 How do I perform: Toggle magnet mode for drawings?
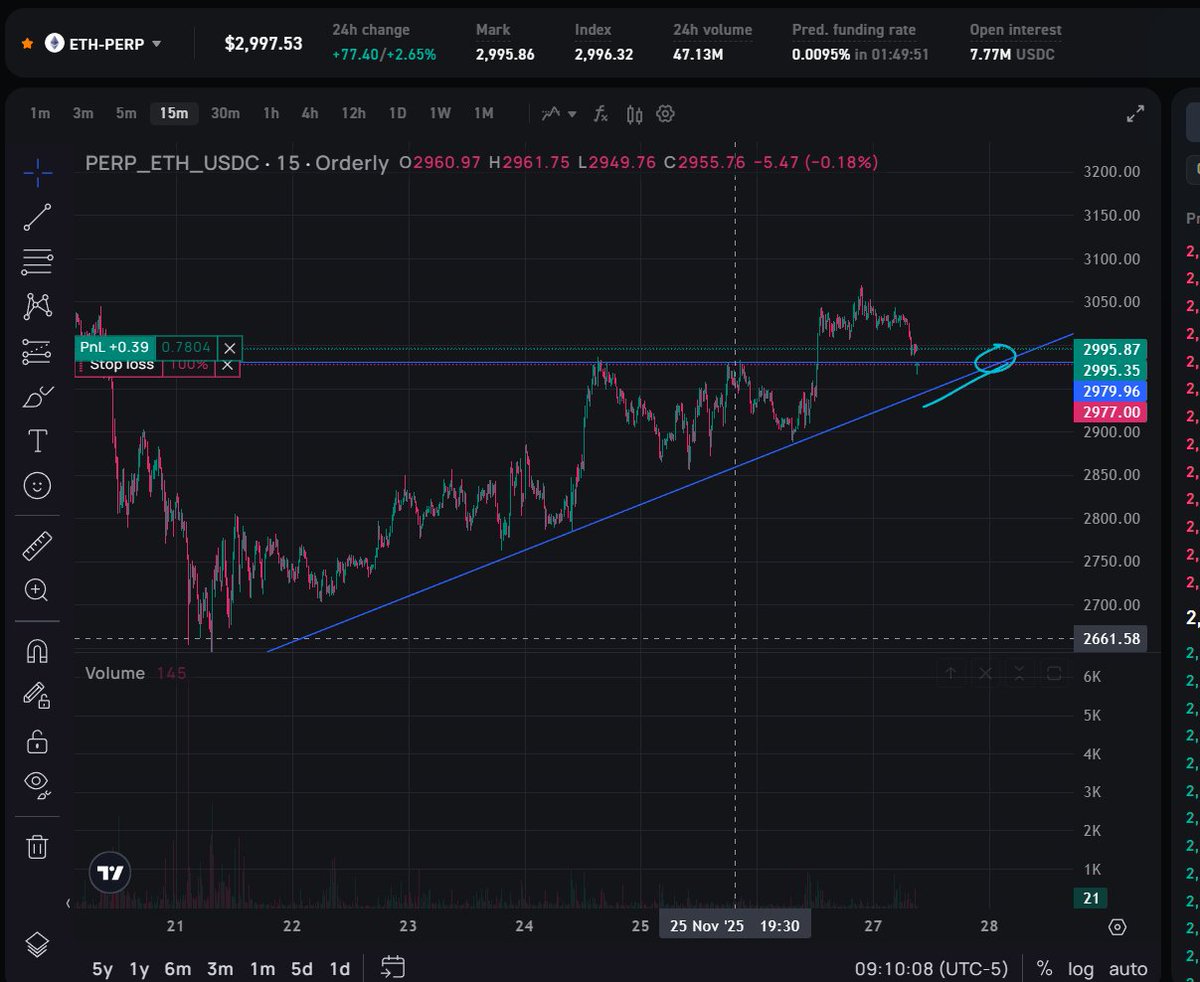click(x=37, y=652)
